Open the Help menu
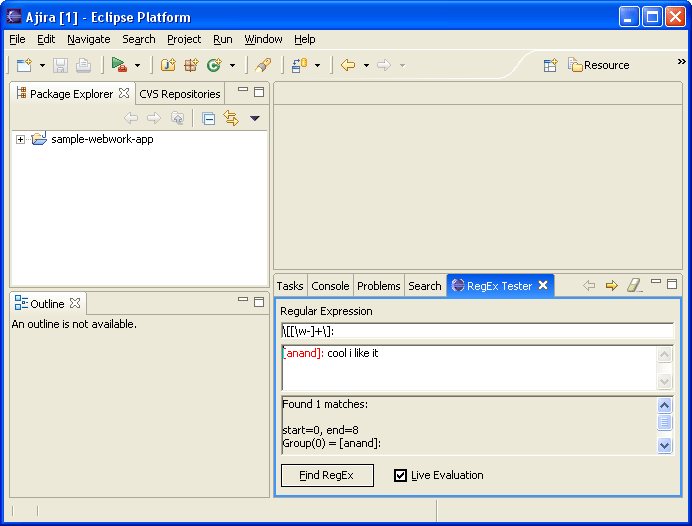The image size is (692, 526). click(x=305, y=39)
